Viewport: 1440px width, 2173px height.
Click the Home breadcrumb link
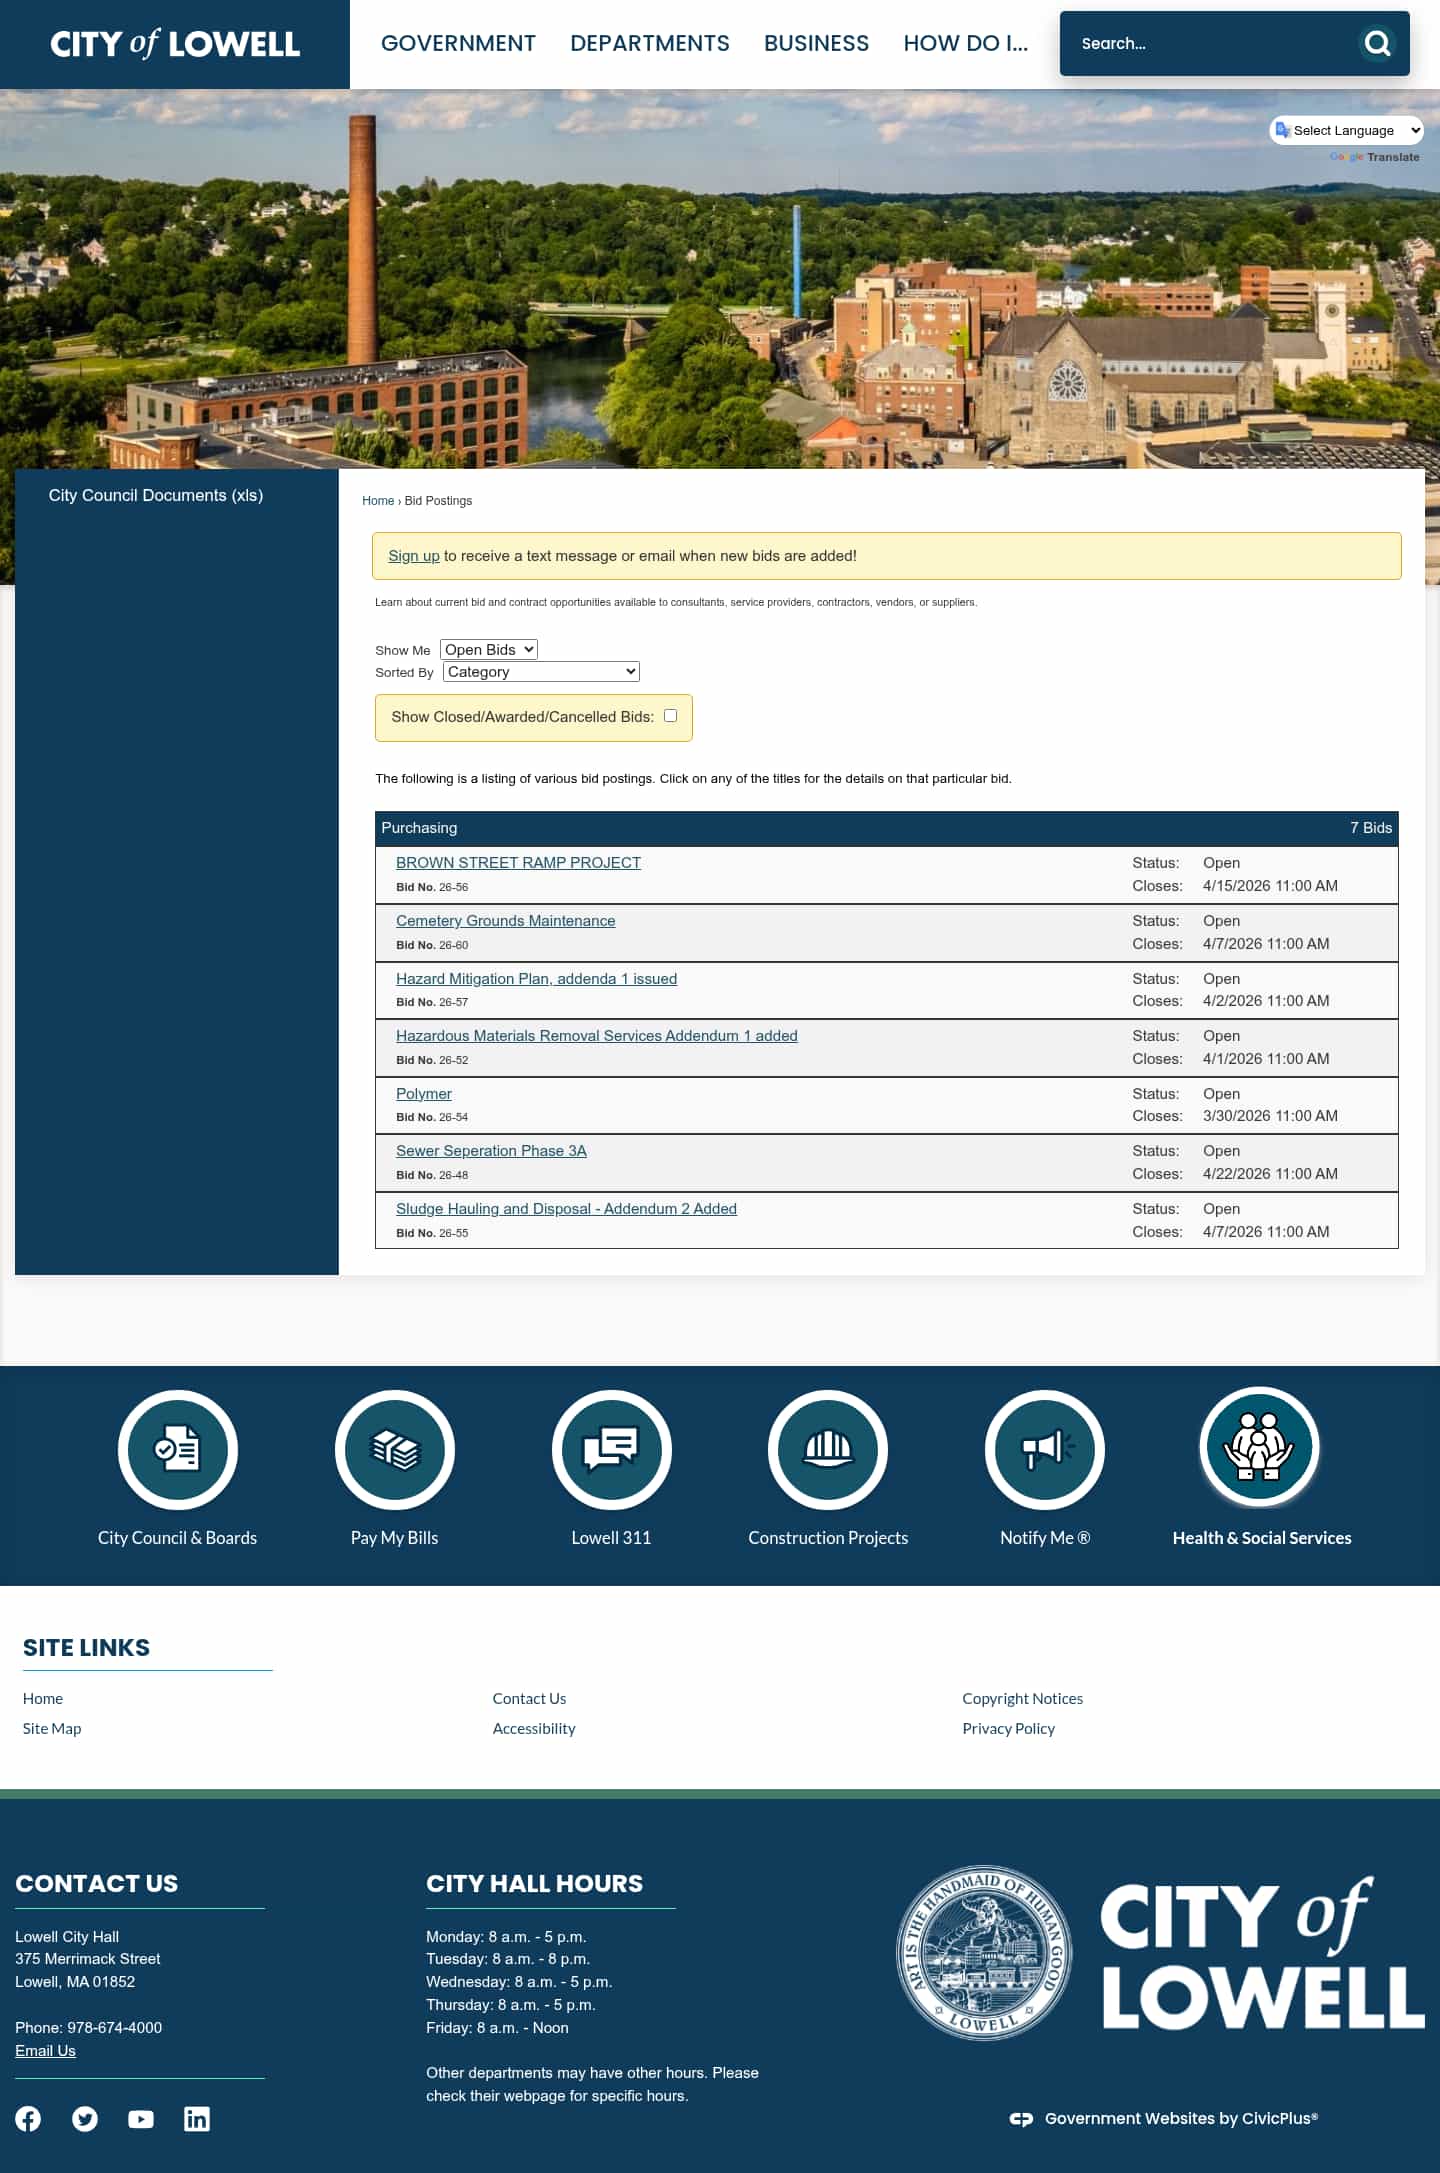click(378, 501)
